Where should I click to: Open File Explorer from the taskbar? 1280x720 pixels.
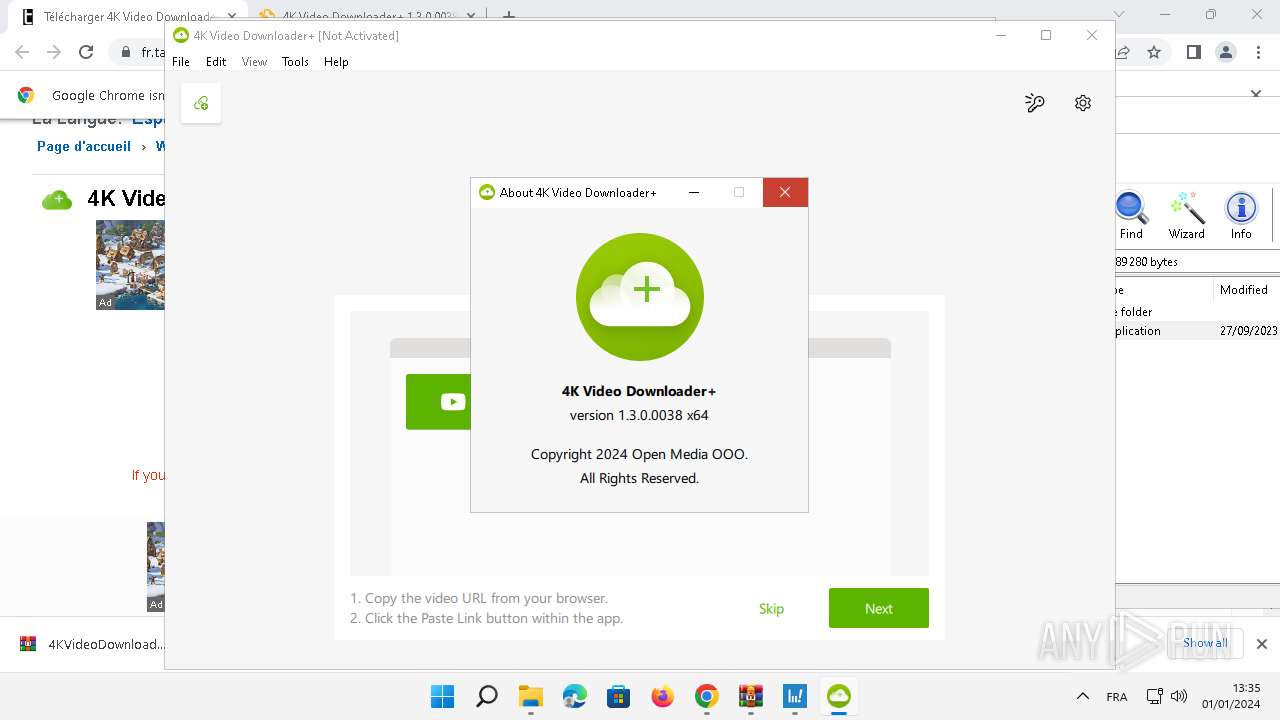[531, 696]
